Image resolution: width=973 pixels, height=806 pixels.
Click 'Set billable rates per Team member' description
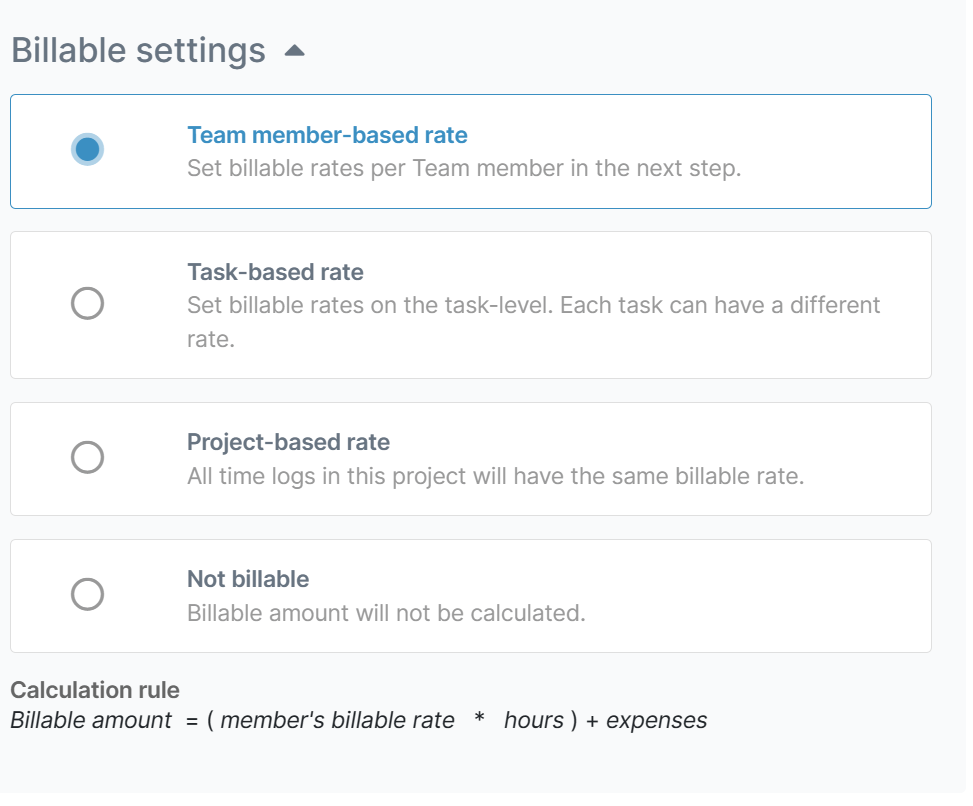coord(464,169)
